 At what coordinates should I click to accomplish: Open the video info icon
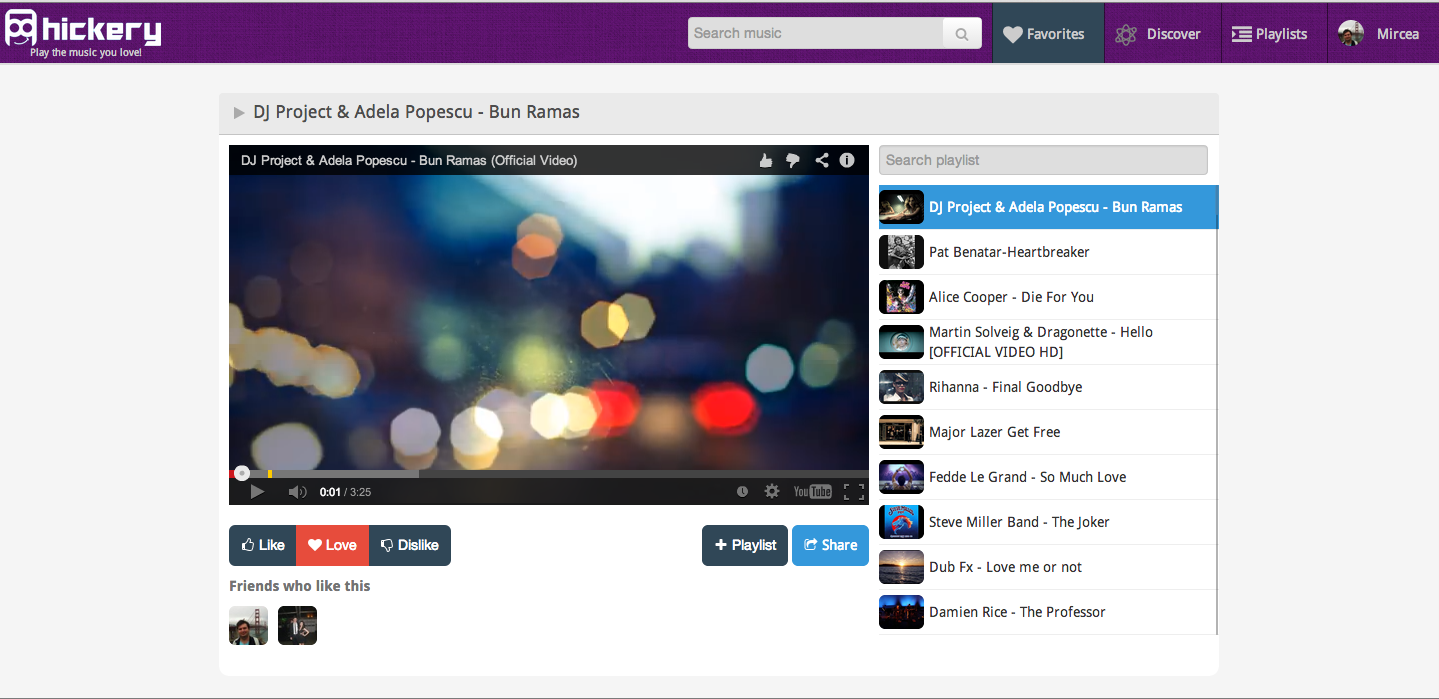847,160
